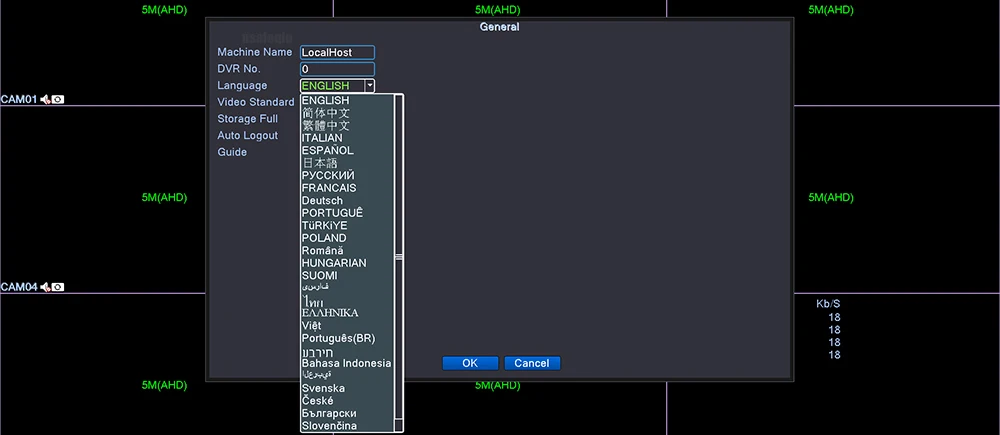
Task: Click the Kb/S bitrate header
Action: tap(828, 304)
